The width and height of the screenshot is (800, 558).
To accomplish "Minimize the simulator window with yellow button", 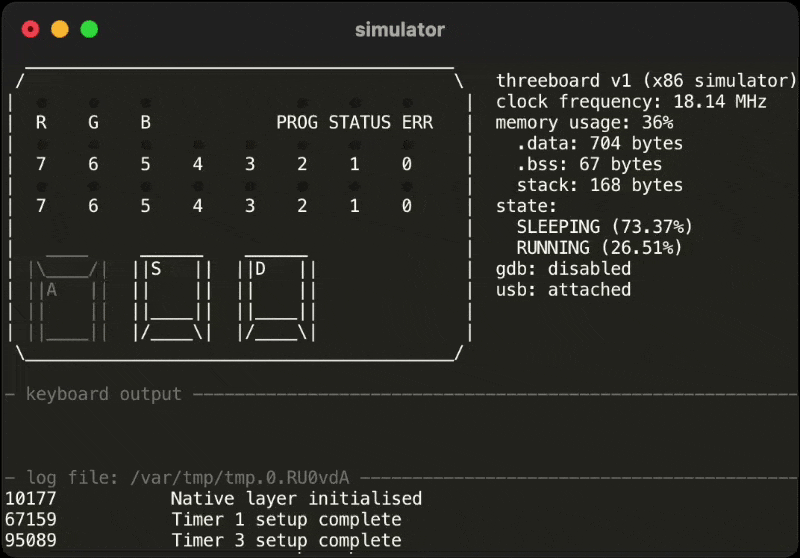I will pos(60,29).
